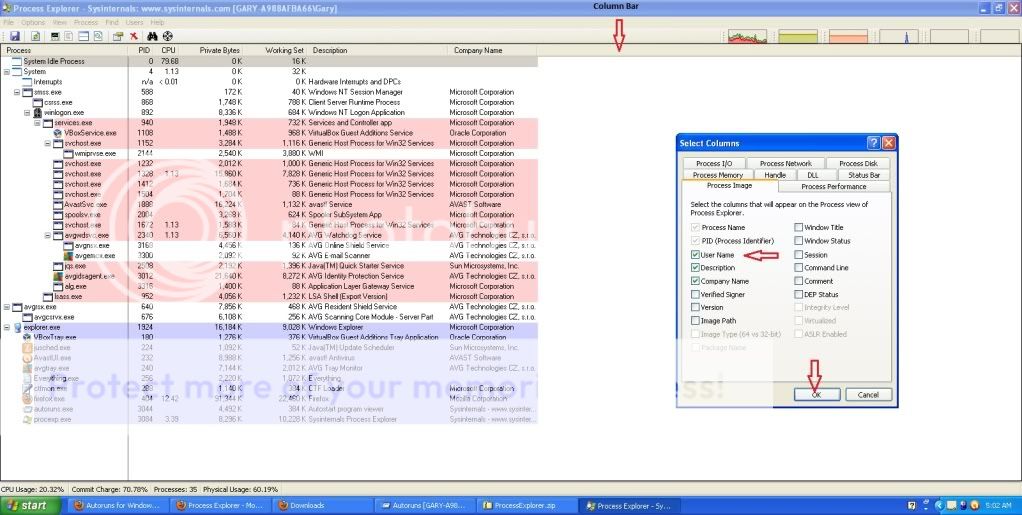Collapse svchost.exe node with PID 1152
Screen dimensions: 1022x515
48,143
